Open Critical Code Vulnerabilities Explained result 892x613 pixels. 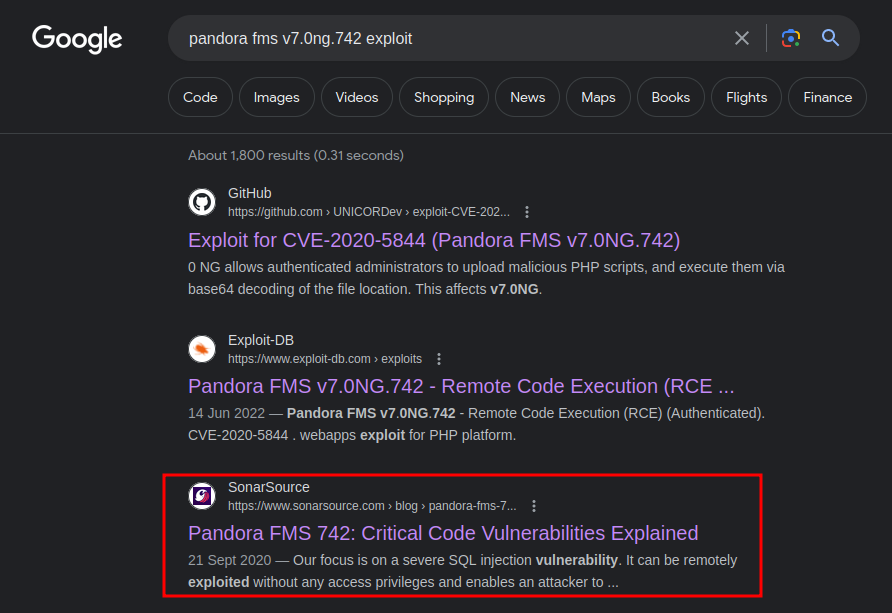coord(443,533)
